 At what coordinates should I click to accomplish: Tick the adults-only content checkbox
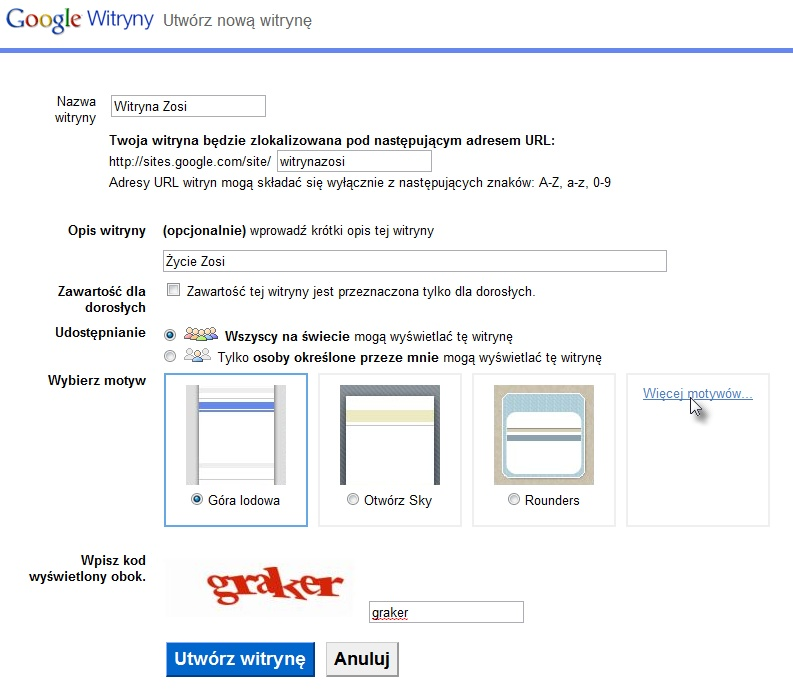(173, 290)
